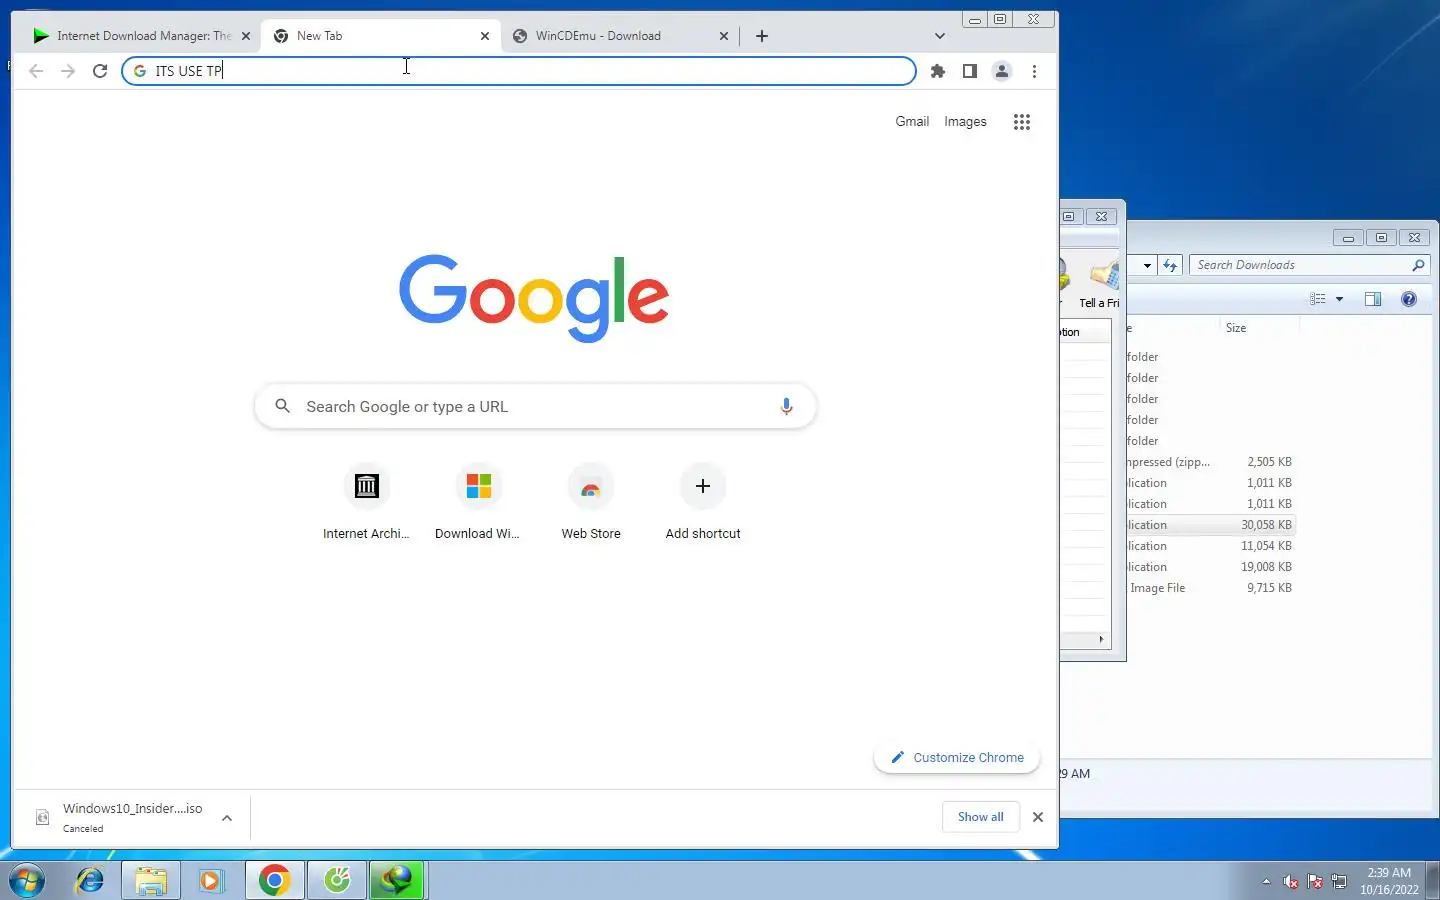The image size is (1440, 900).
Task: Select the 19,008 KB application row
Action: click(1211, 567)
